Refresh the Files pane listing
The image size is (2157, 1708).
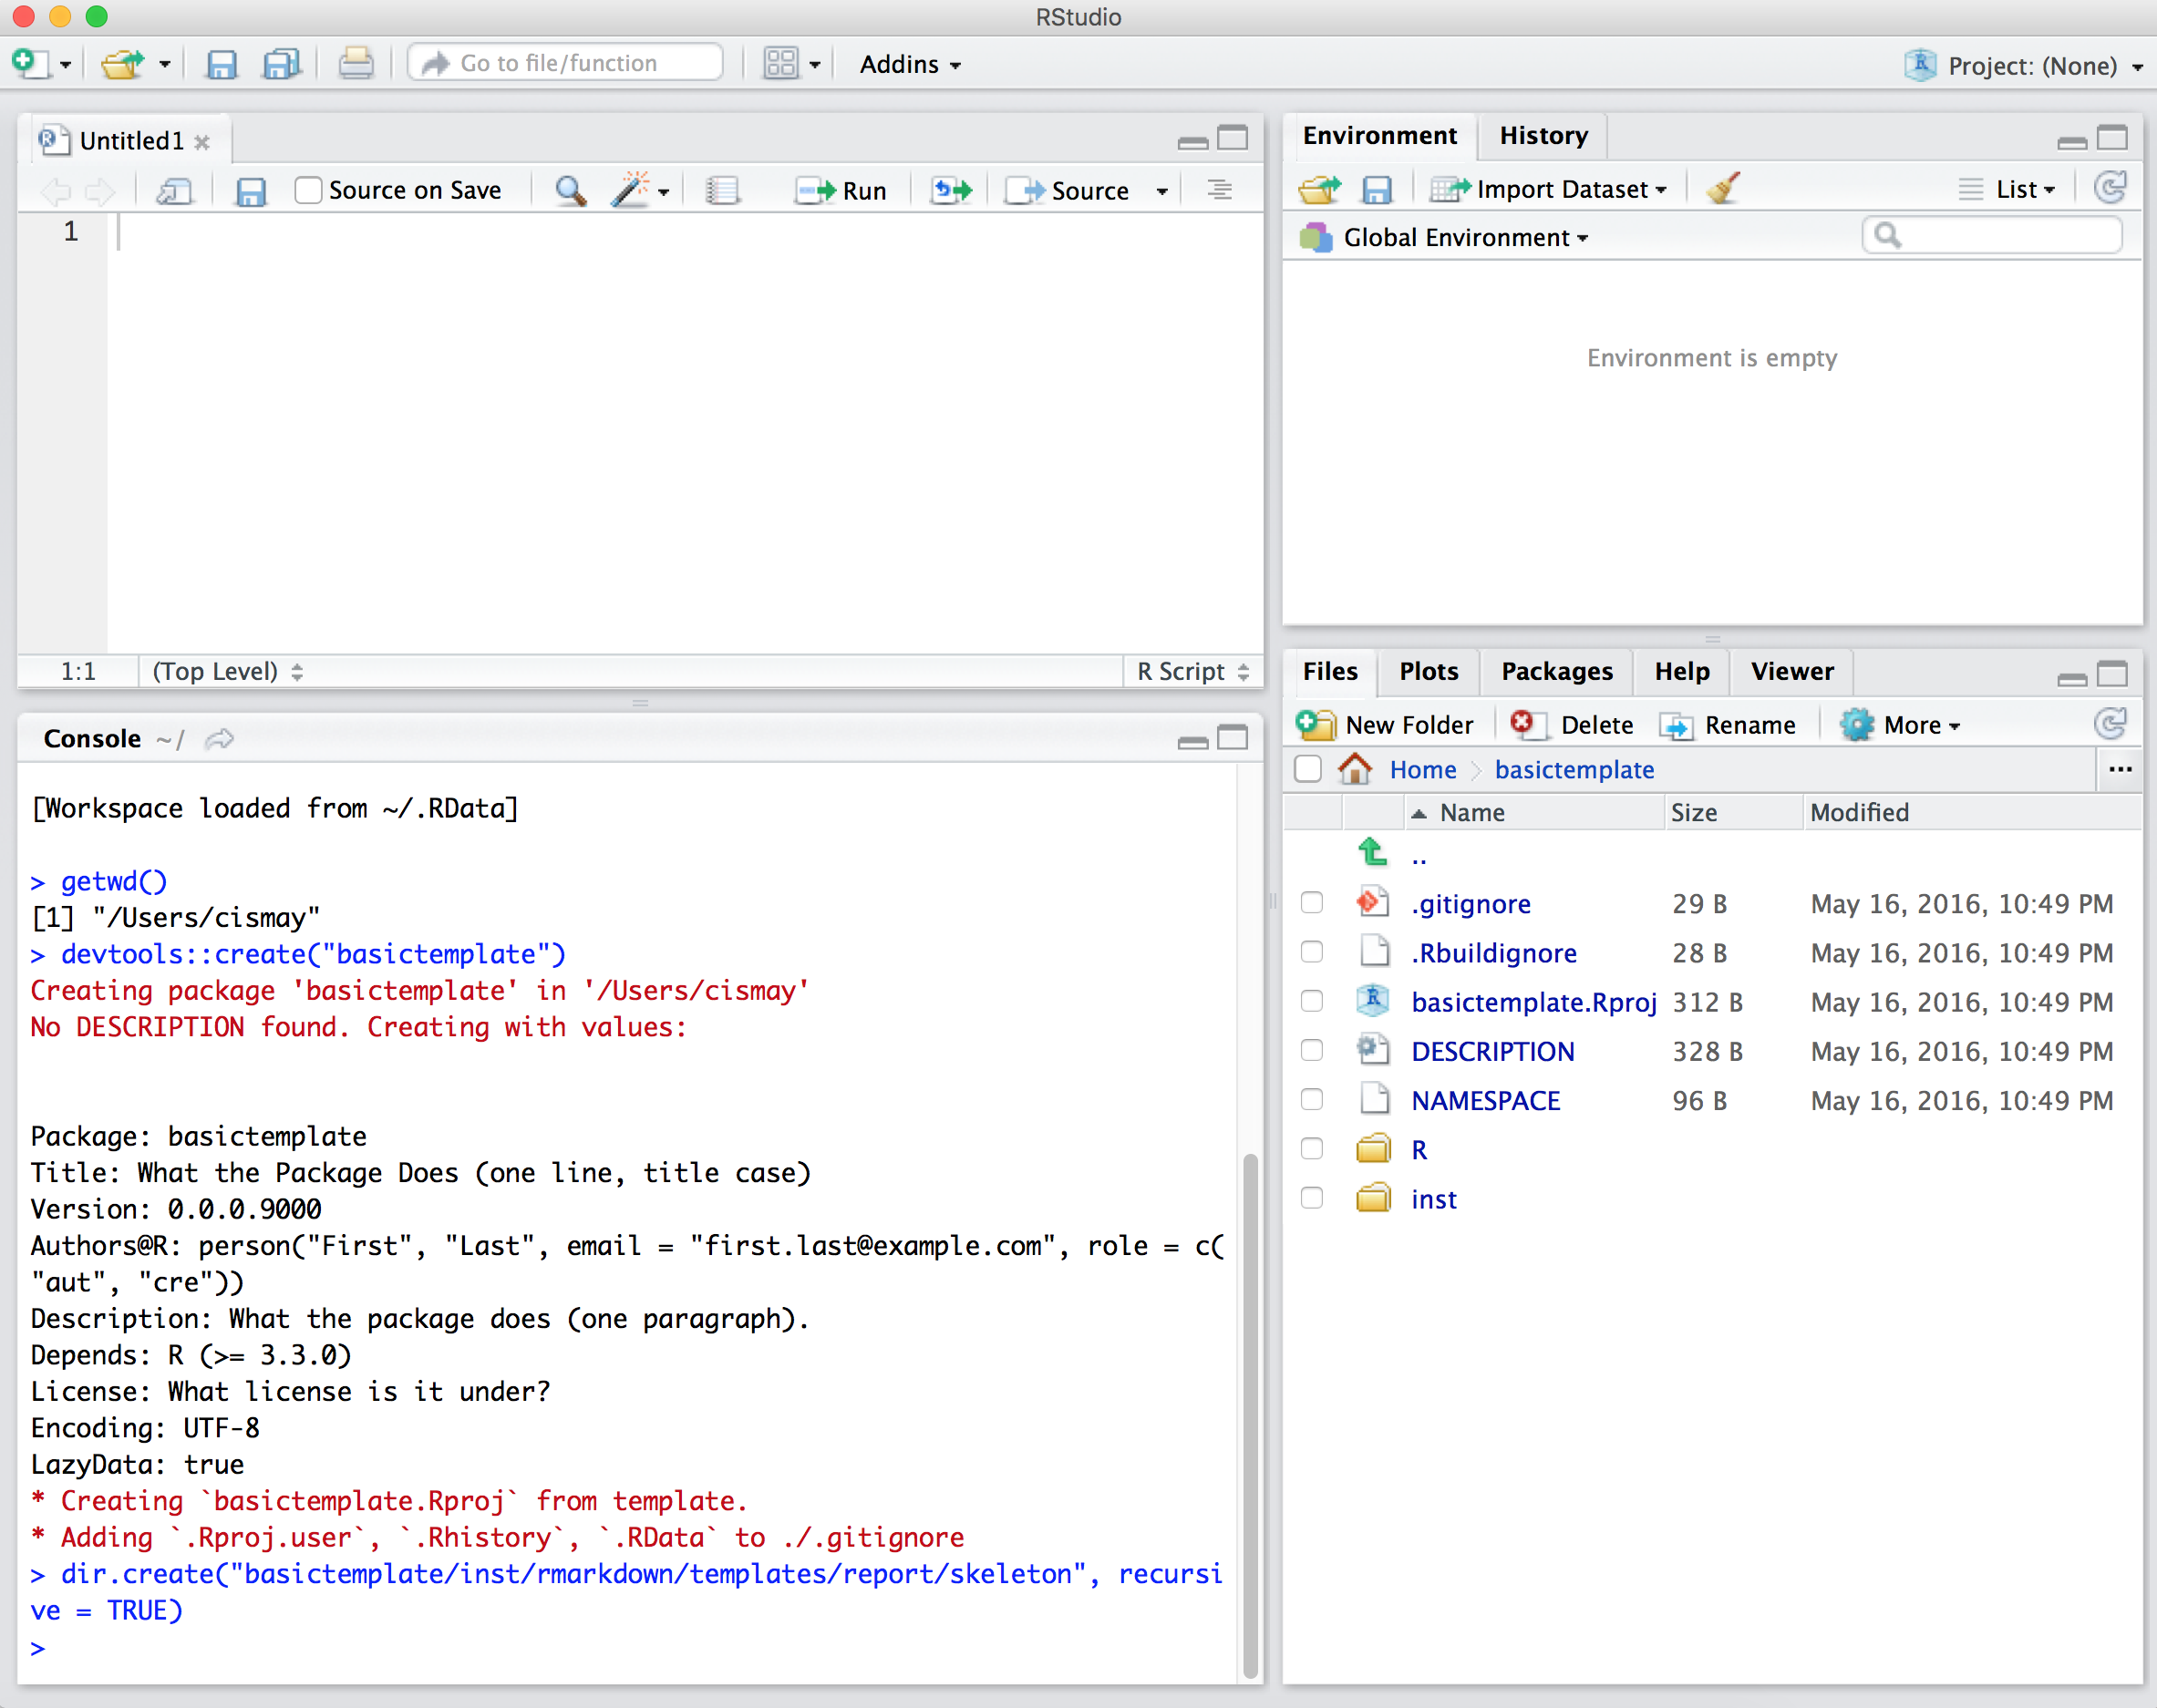coord(2110,724)
